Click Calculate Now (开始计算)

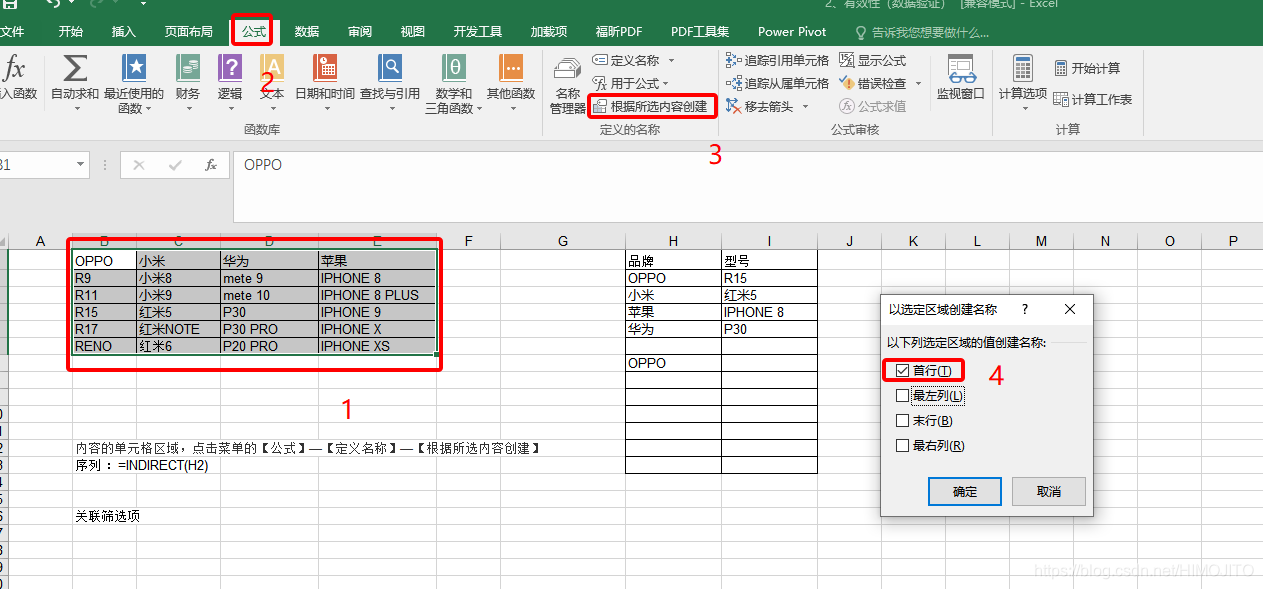(1087, 68)
